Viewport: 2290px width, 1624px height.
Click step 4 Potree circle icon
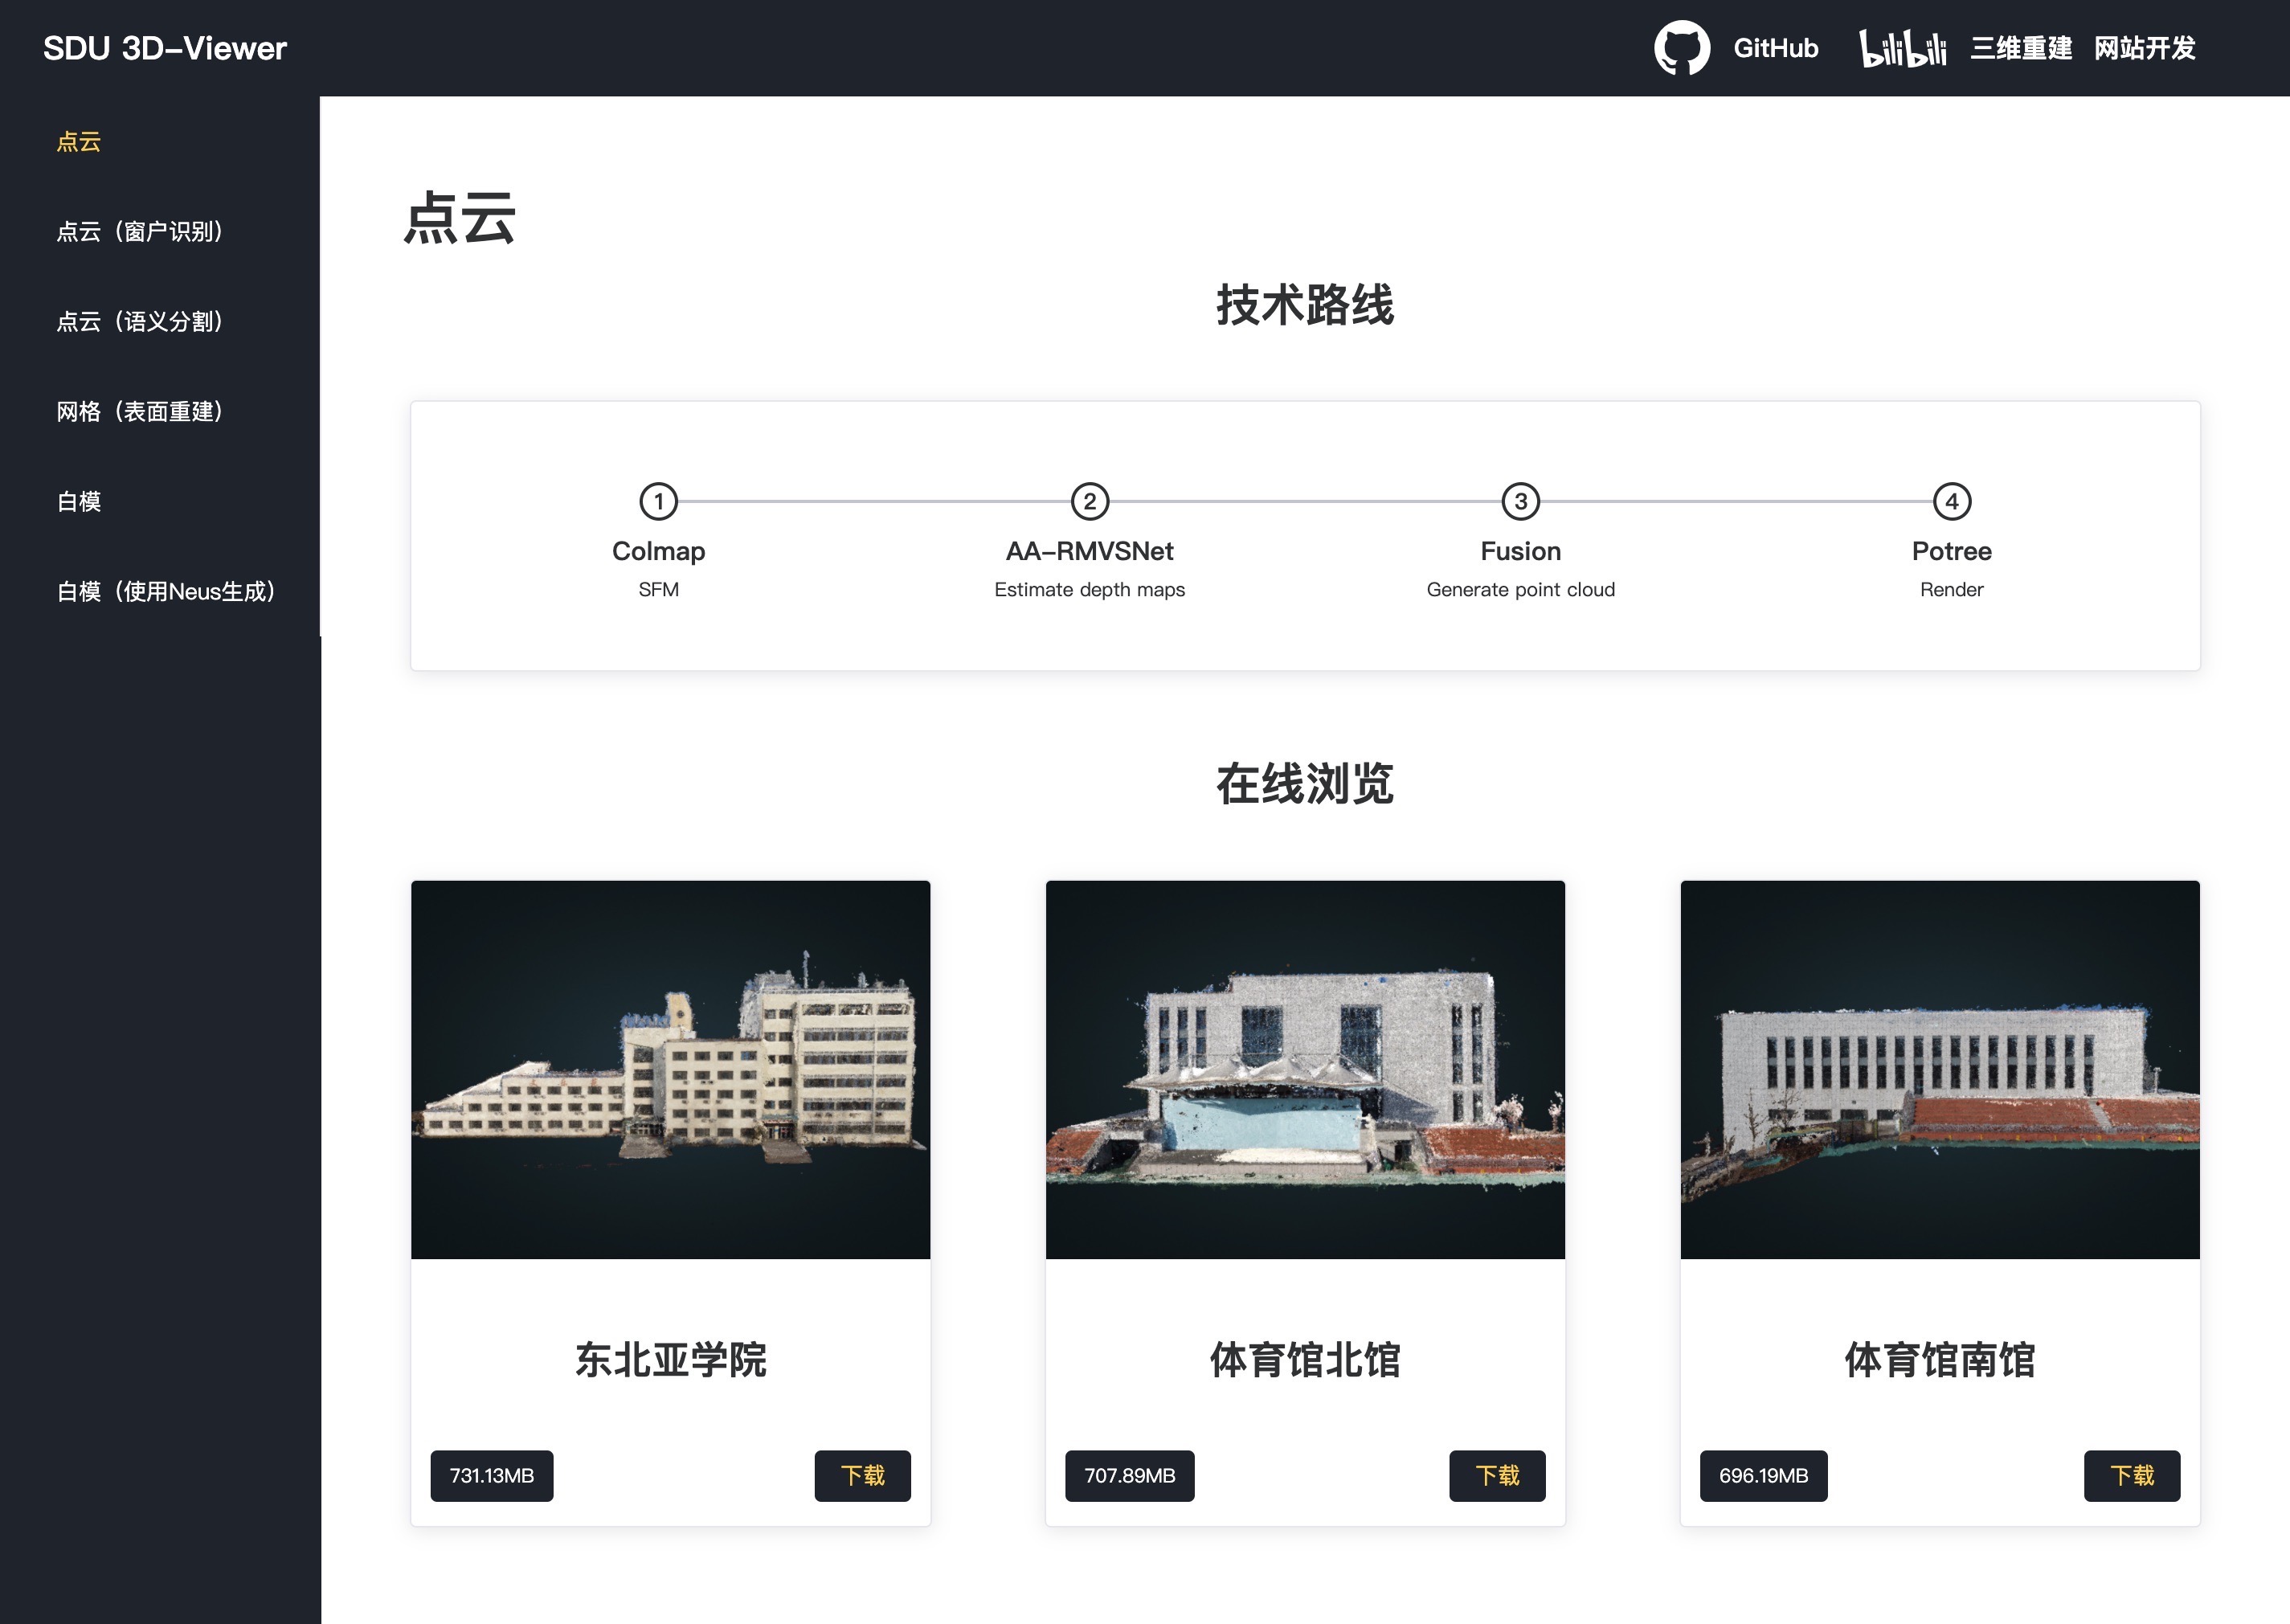point(1951,501)
